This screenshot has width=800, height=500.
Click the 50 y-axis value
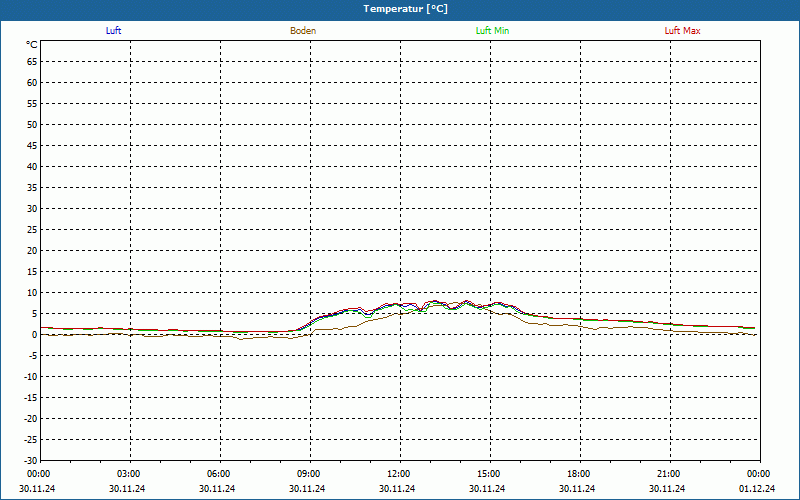point(32,124)
